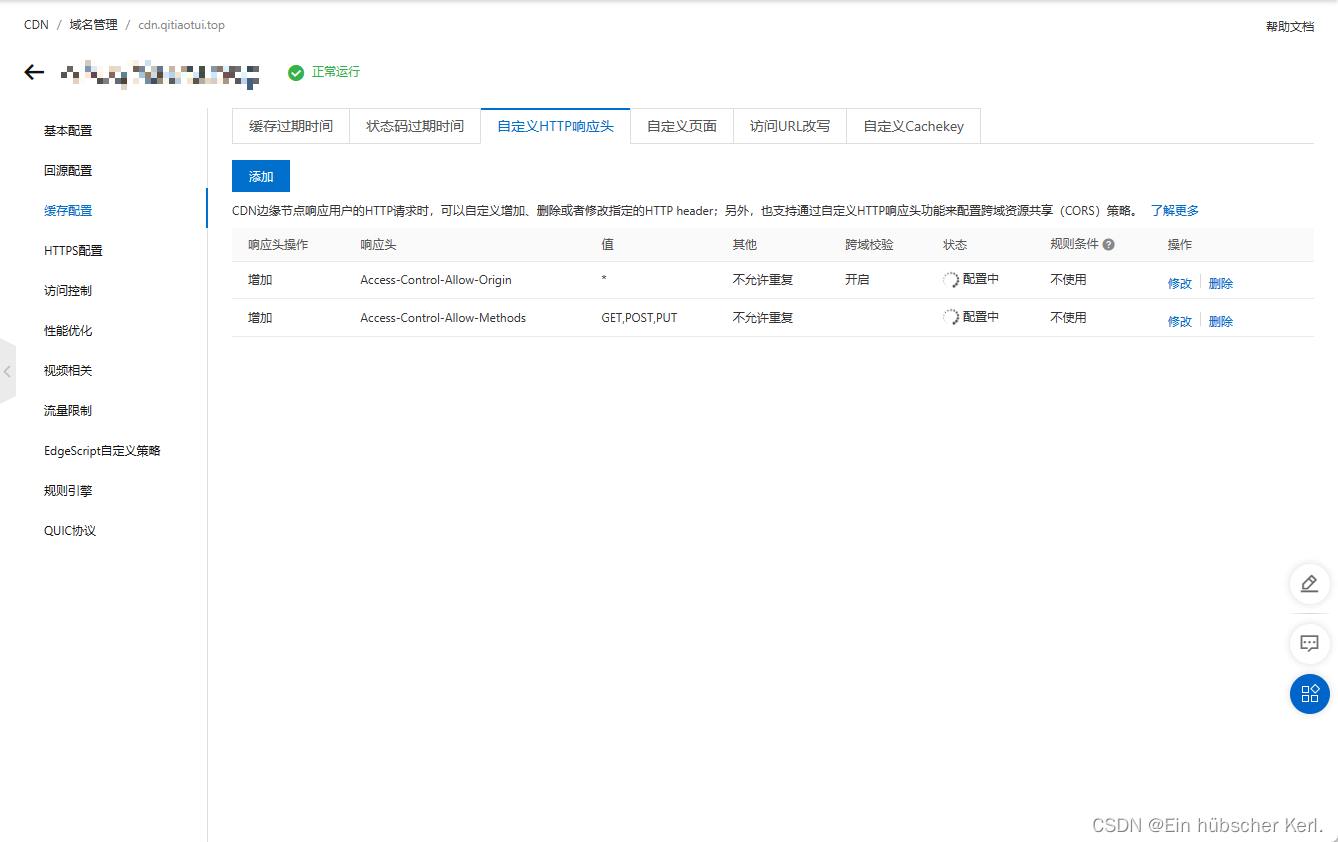This screenshot has height=842, width=1338.
Task: Click the Access-Control-Allow-Origin header cell
Action: [436, 280]
